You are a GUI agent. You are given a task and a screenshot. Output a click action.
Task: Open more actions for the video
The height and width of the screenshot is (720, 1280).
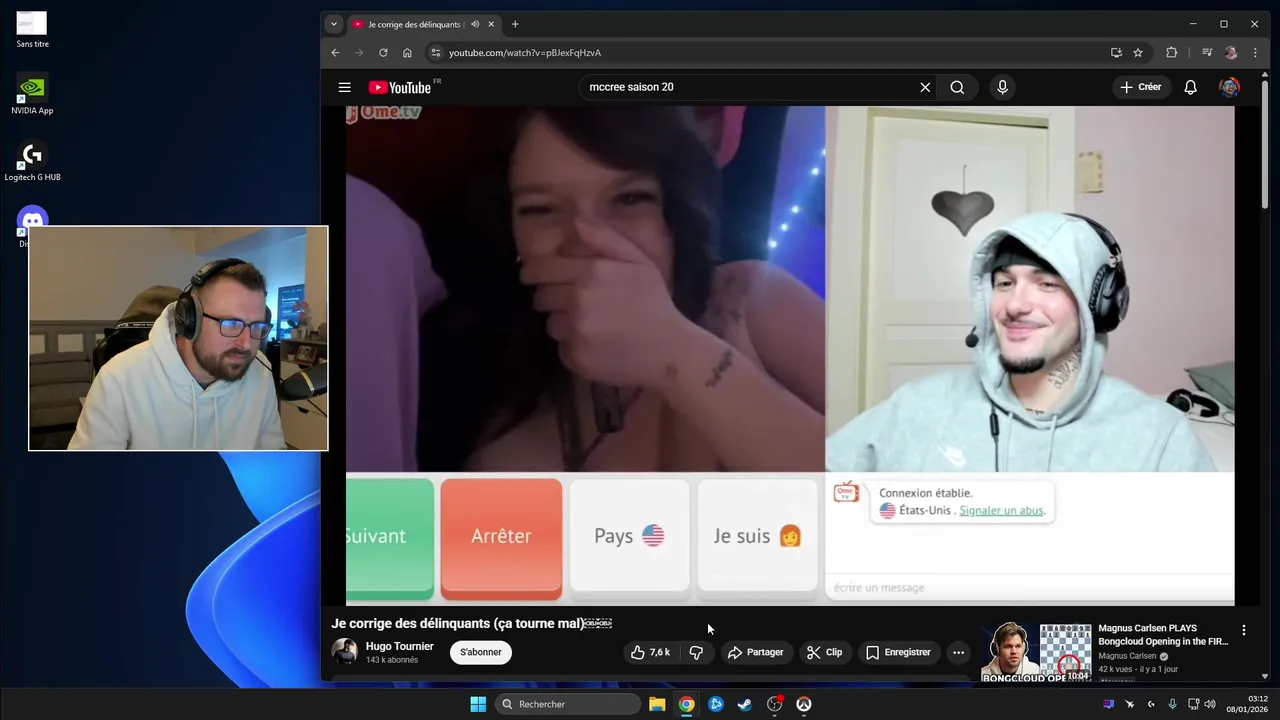point(958,652)
